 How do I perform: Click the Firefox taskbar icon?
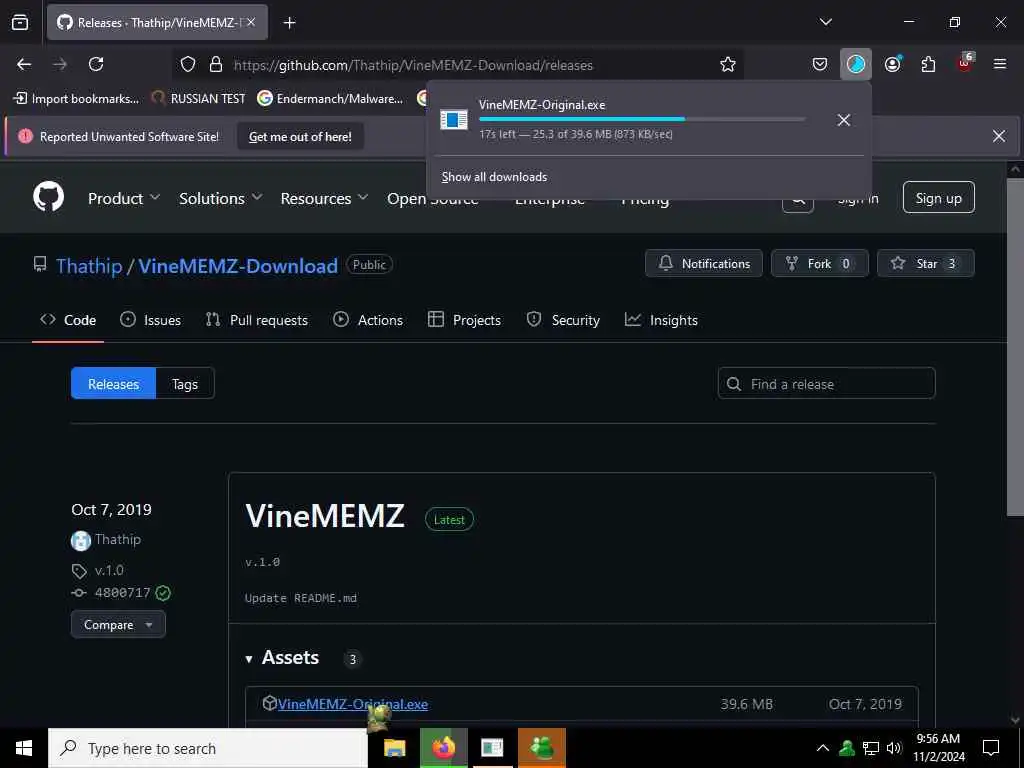pos(443,748)
